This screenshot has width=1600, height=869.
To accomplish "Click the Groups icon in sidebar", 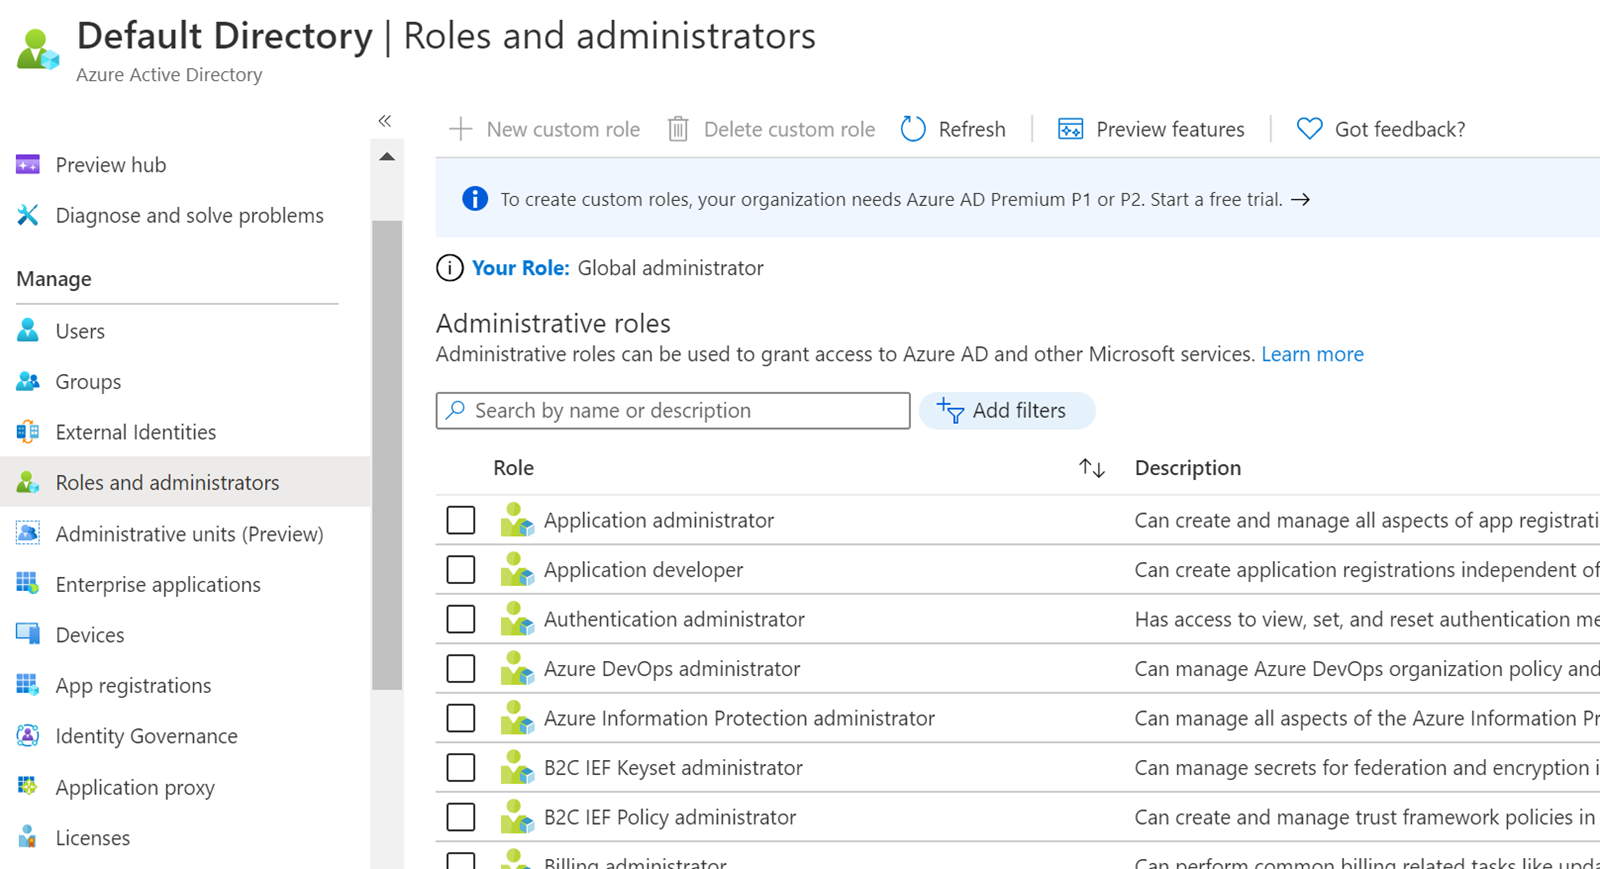I will tap(28, 381).
